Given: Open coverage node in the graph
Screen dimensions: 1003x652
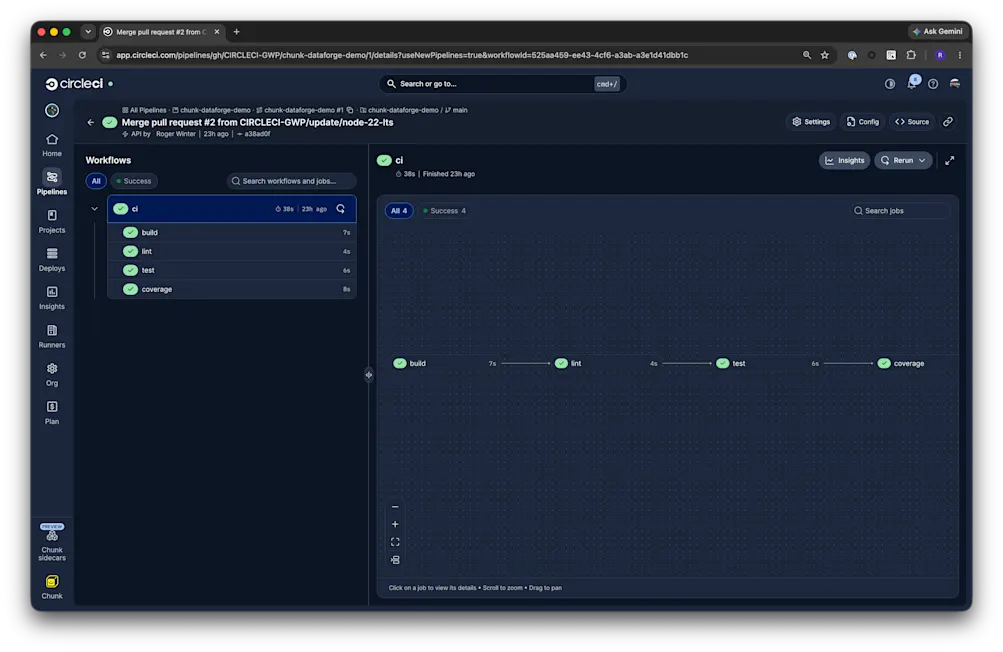Looking at the screenshot, I should point(916,363).
